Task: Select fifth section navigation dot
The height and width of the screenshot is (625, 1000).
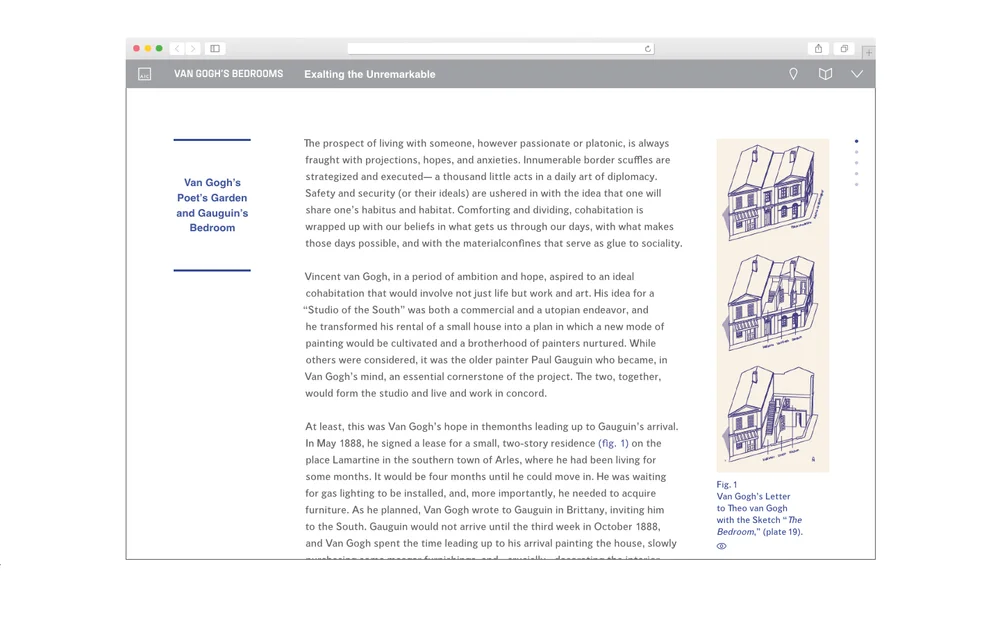Action: [x=857, y=184]
